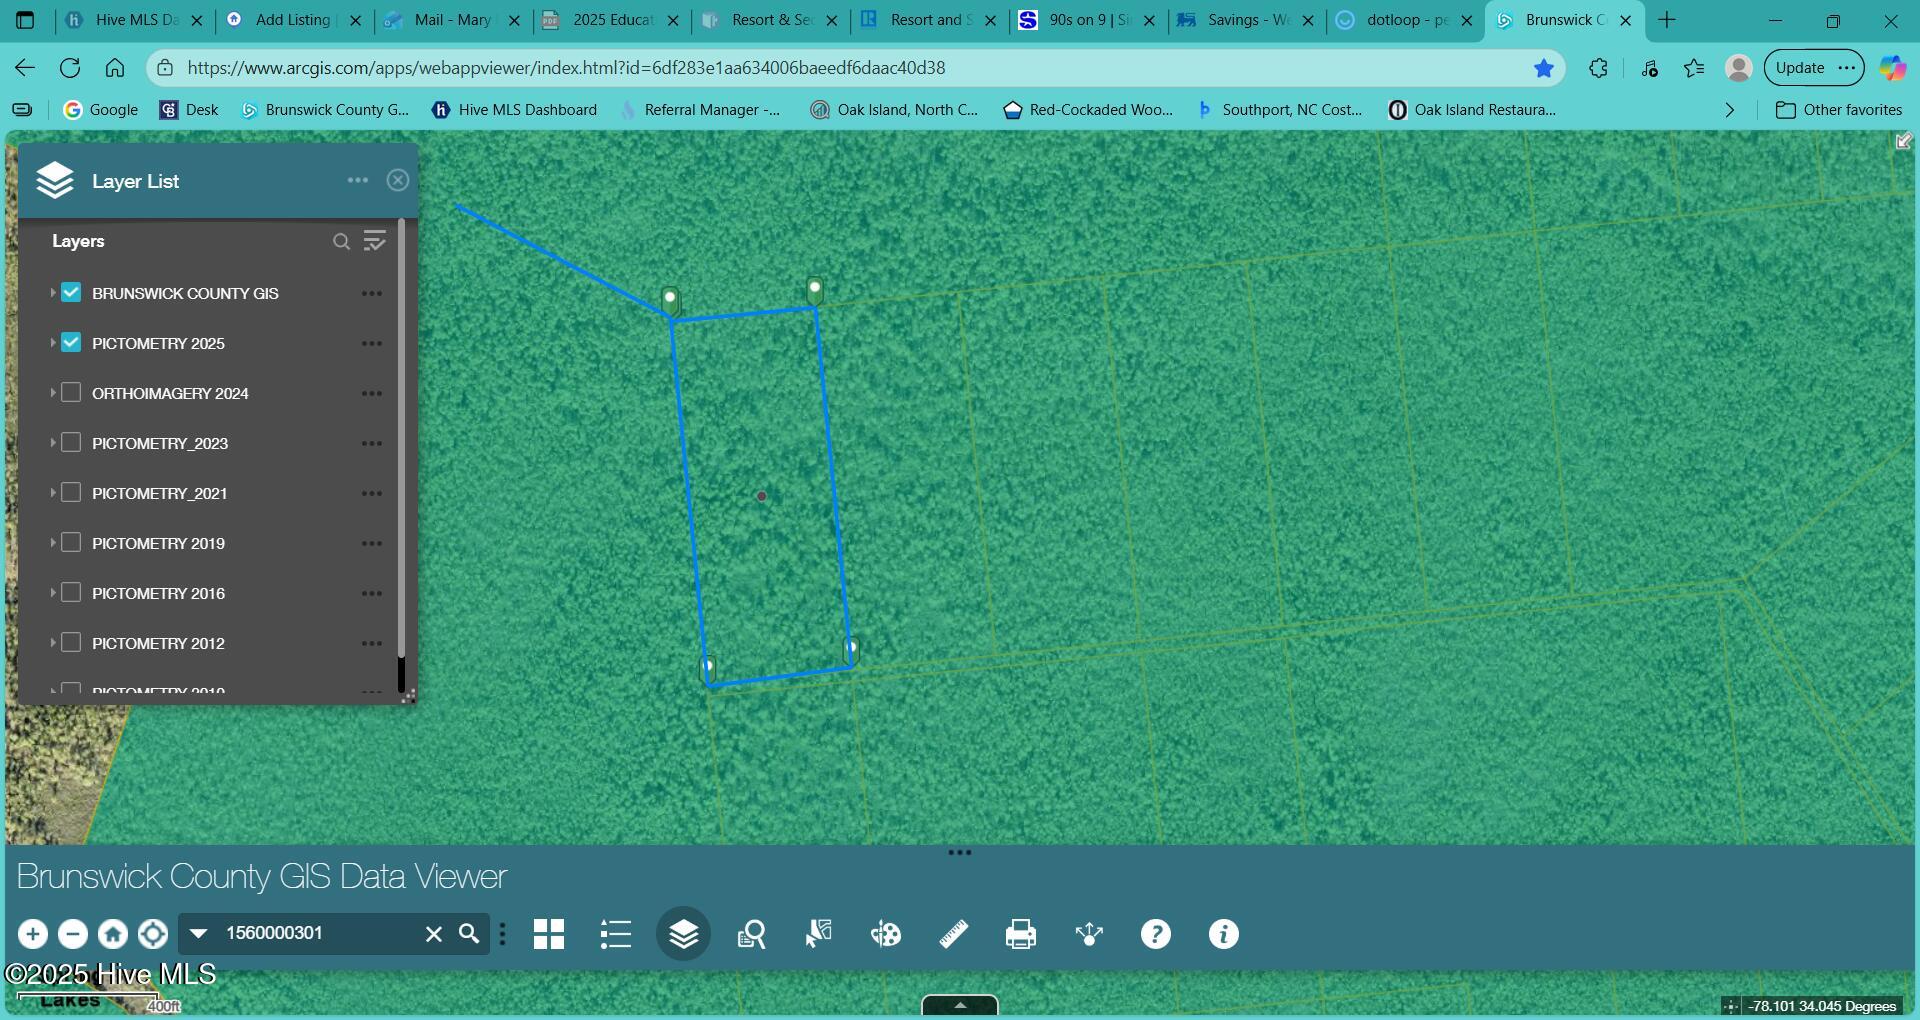Open the Help question mark icon
1920x1020 pixels.
(x=1156, y=934)
